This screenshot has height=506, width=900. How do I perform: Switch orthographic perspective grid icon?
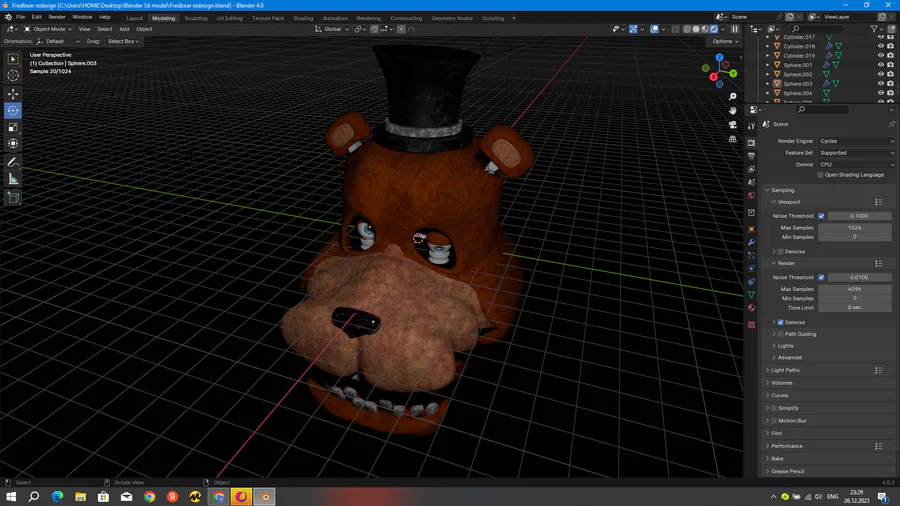point(732,139)
